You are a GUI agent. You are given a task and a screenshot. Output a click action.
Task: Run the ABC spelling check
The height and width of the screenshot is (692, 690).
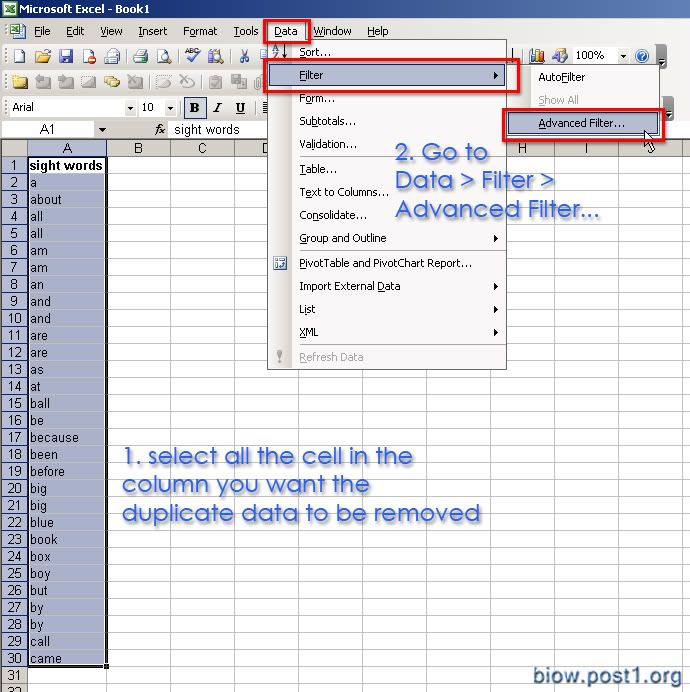192,56
